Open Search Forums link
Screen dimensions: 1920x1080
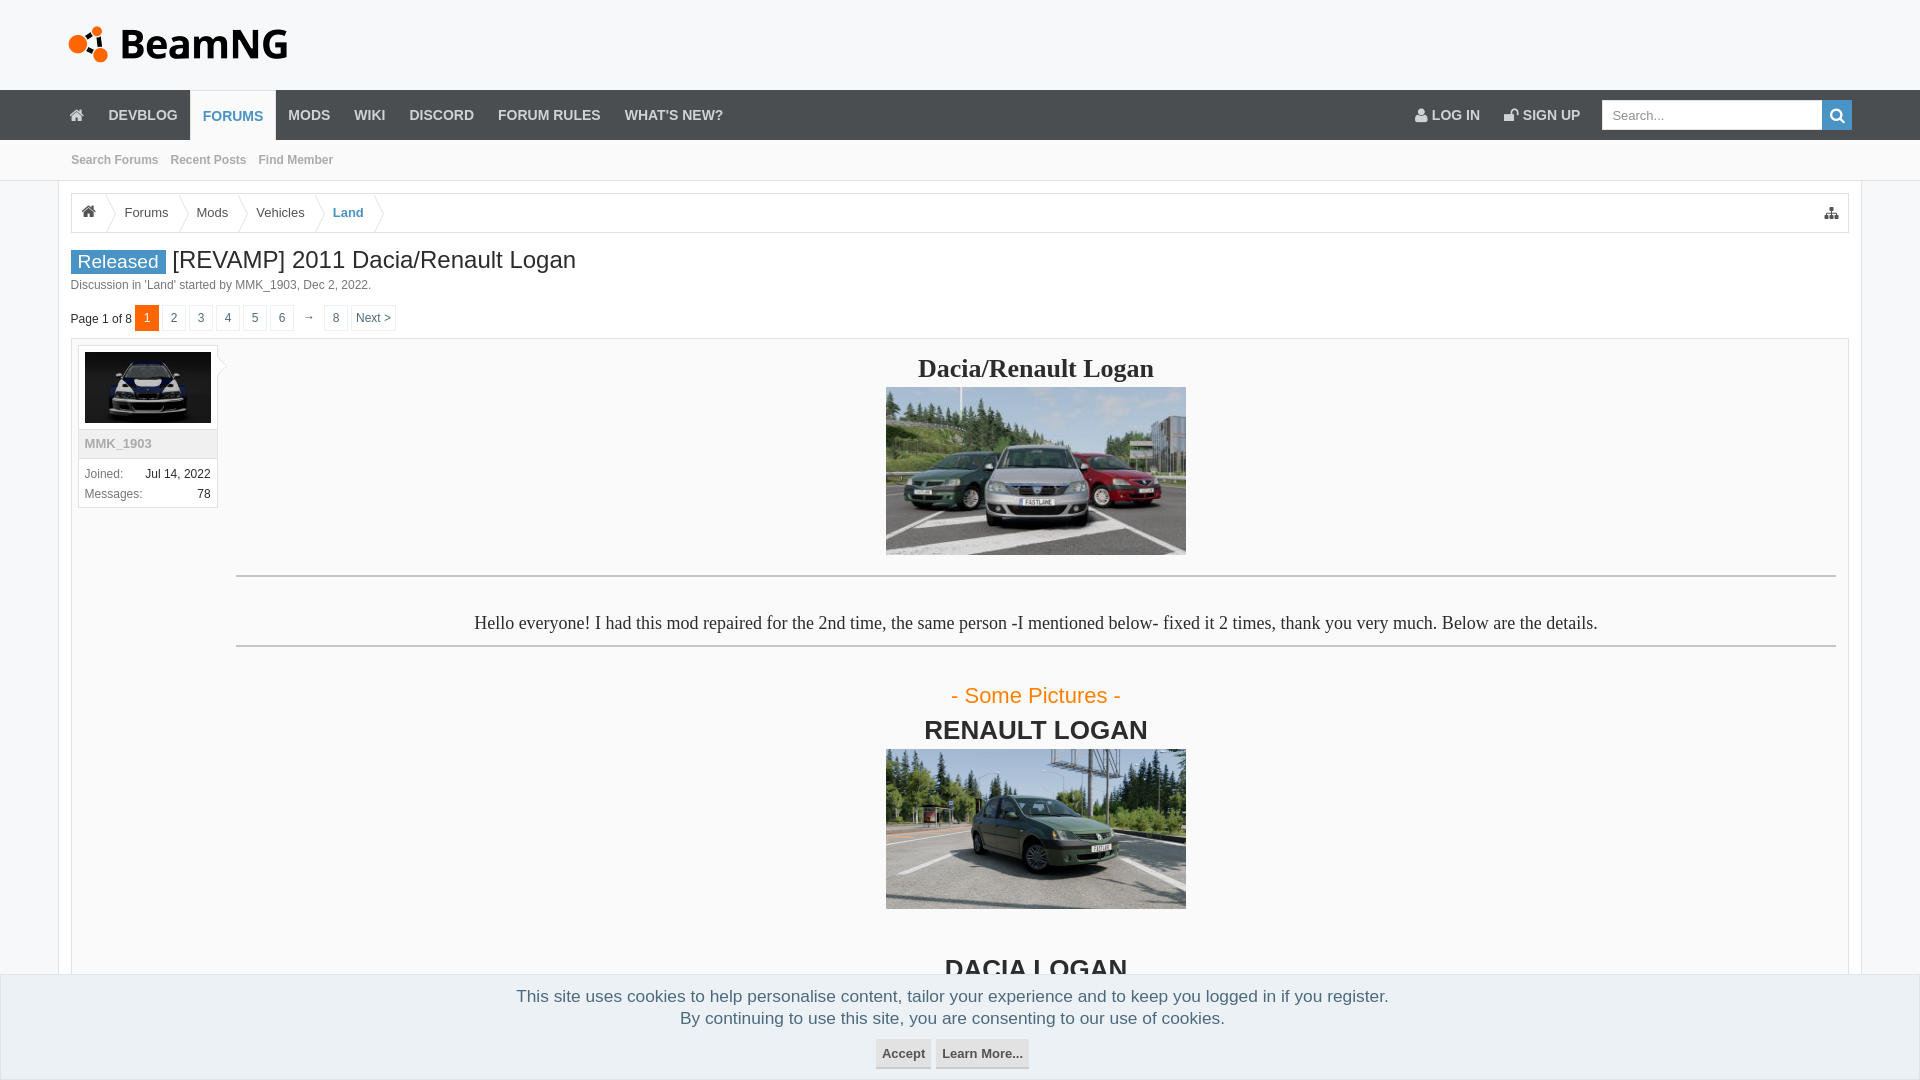point(114,160)
